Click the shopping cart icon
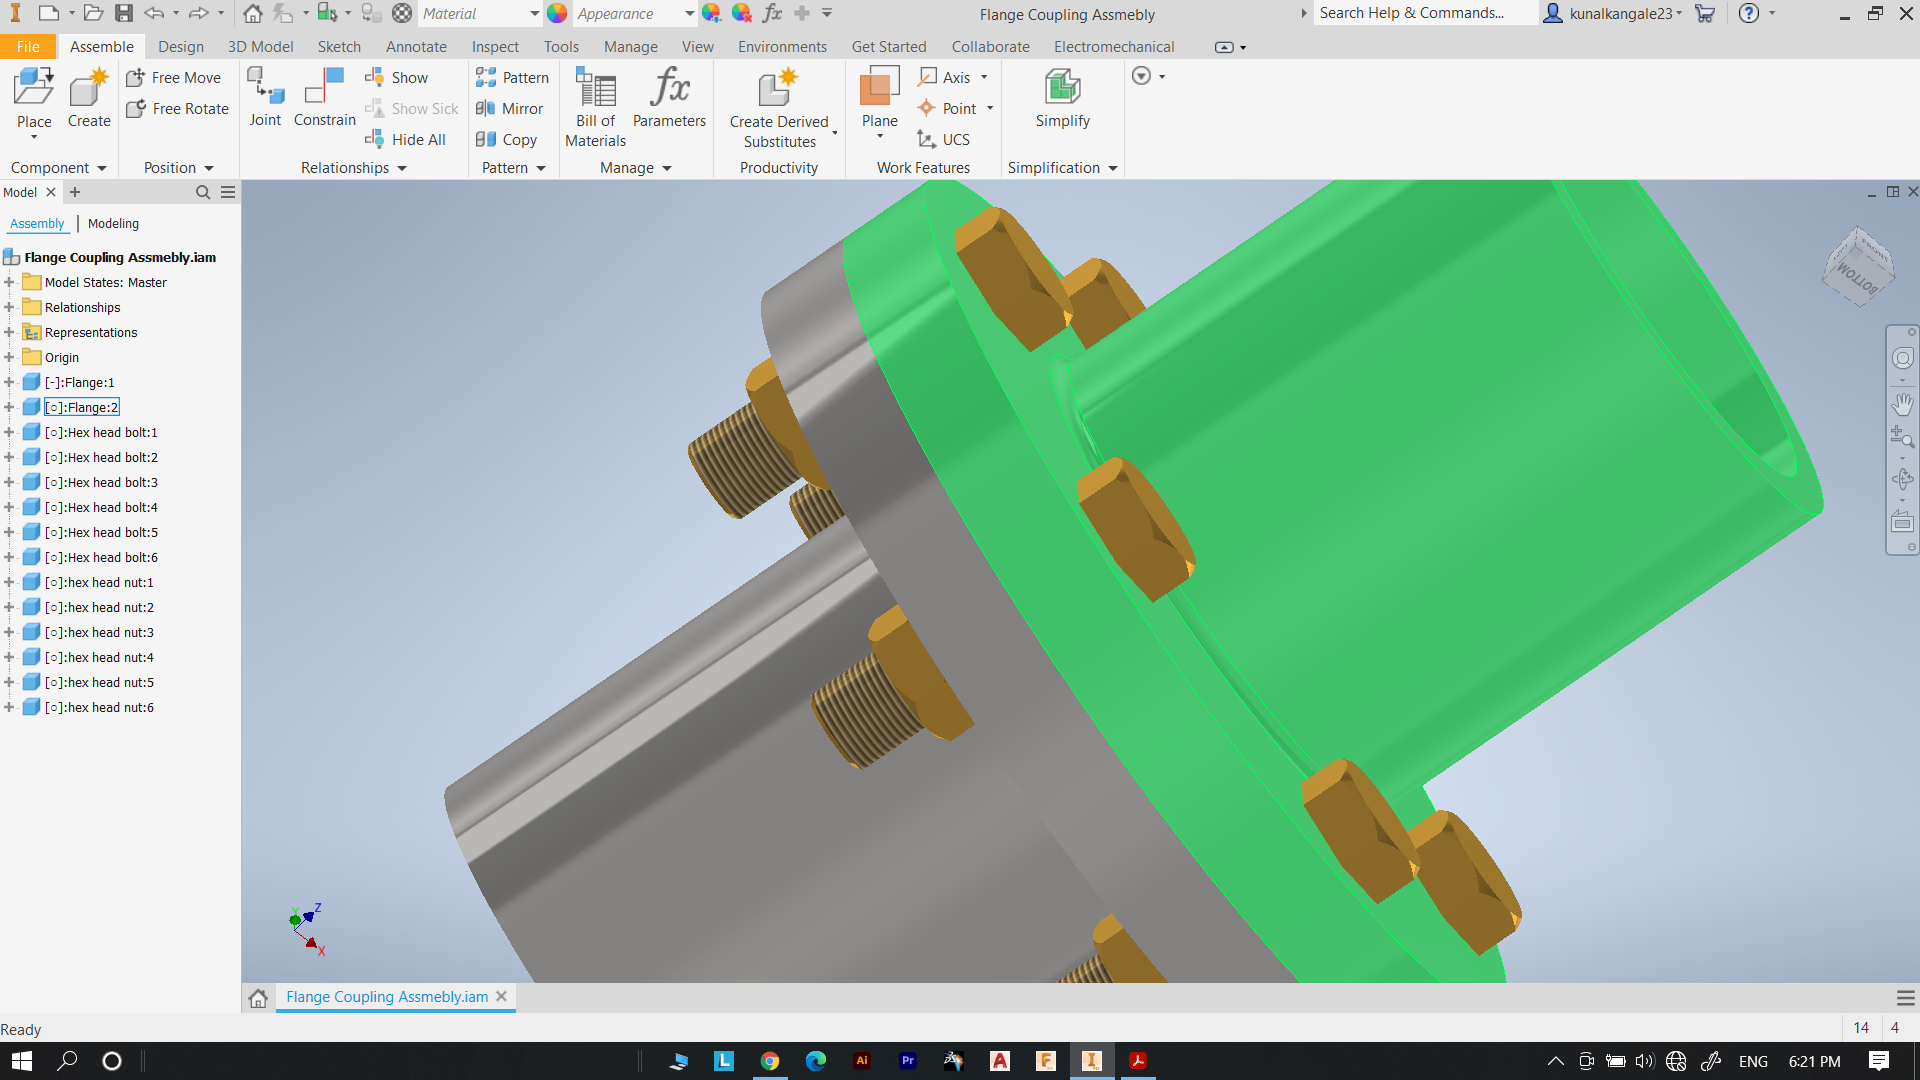This screenshot has width=1920, height=1080. (x=1705, y=13)
